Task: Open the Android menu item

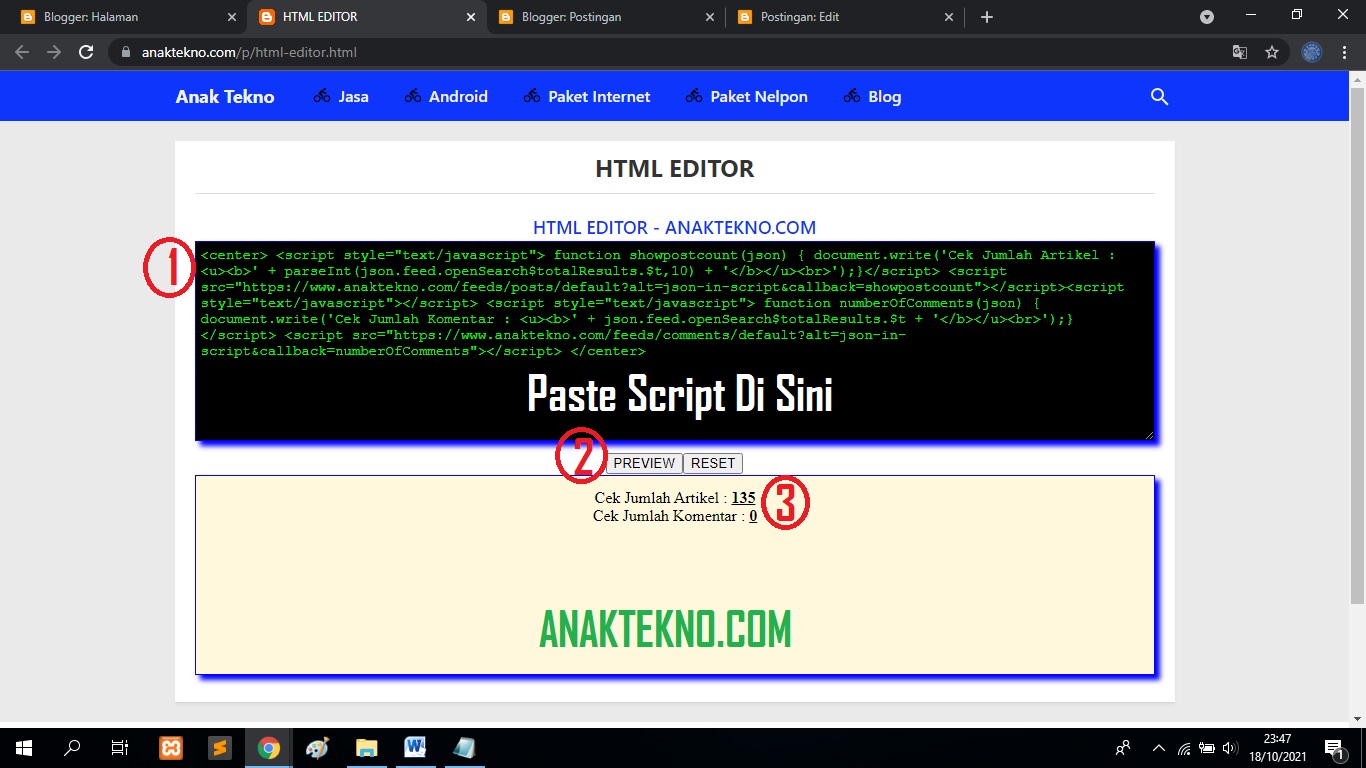Action: (x=458, y=97)
